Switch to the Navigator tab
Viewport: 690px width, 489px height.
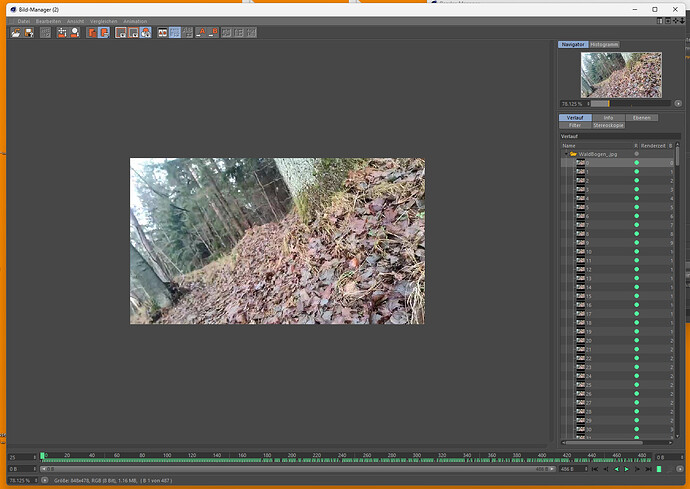[573, 44]
